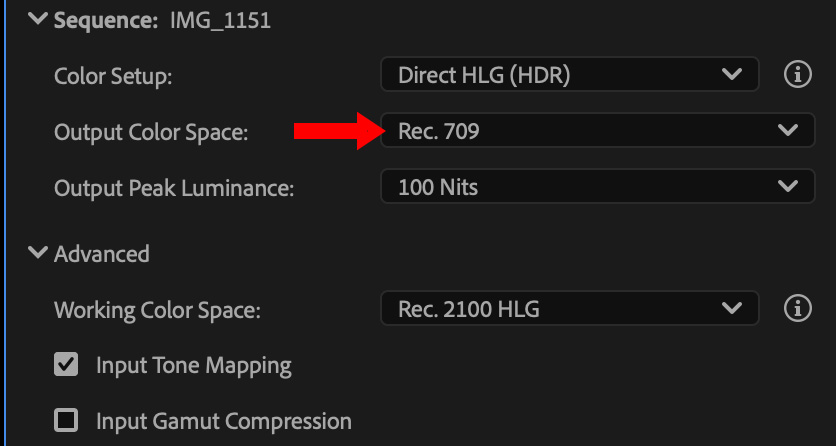Collapse the Sequence section chevron
The width and height of the screenshot is (836, 446).
(38, 19)
